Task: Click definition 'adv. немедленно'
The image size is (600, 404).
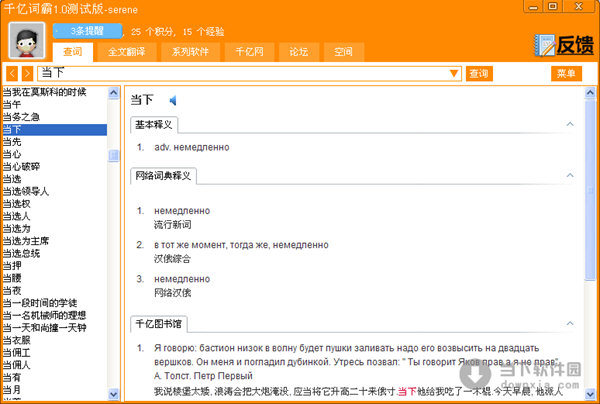Action: click(192, 147)
